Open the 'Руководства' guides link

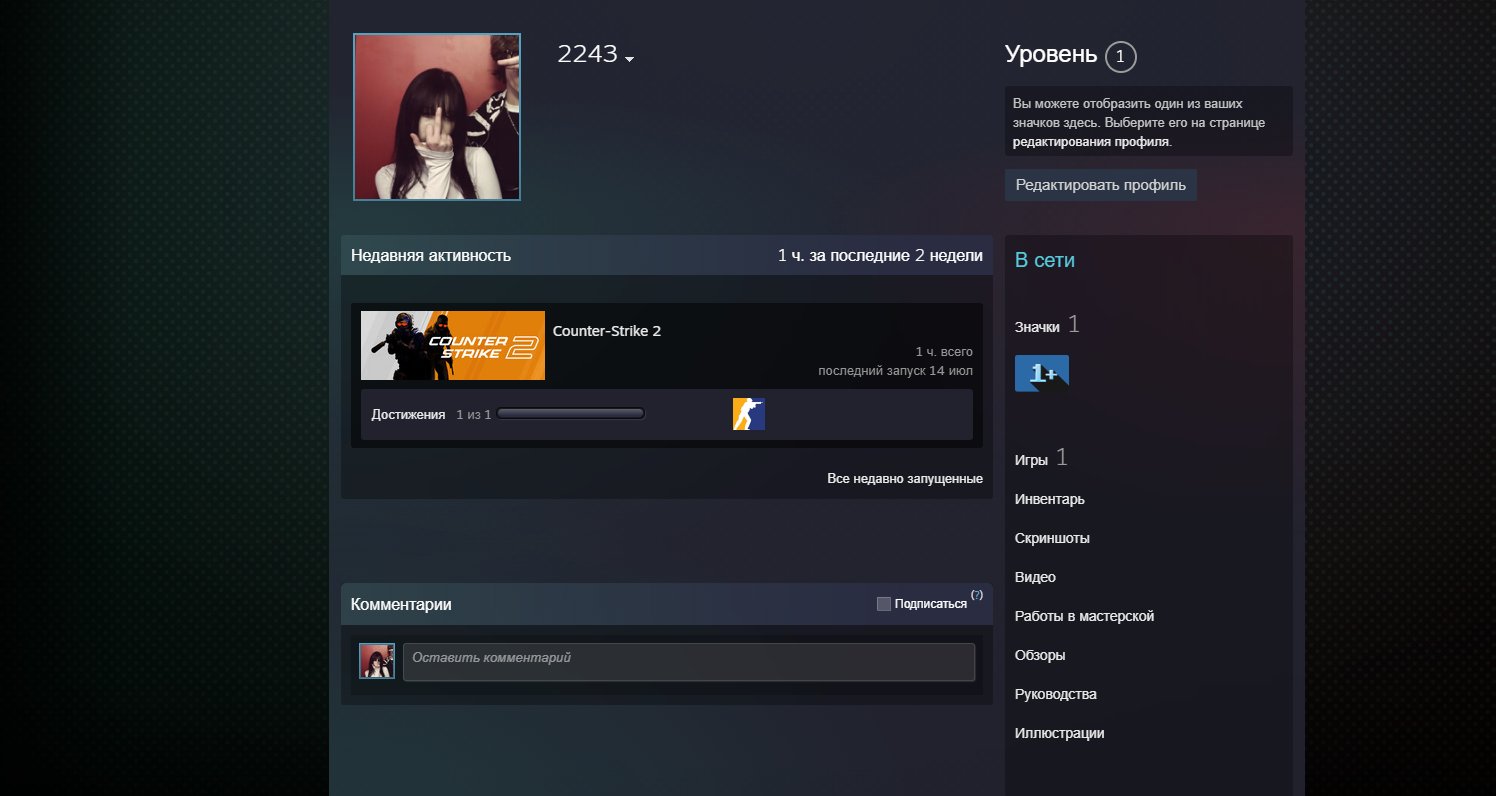(1056, 694)
